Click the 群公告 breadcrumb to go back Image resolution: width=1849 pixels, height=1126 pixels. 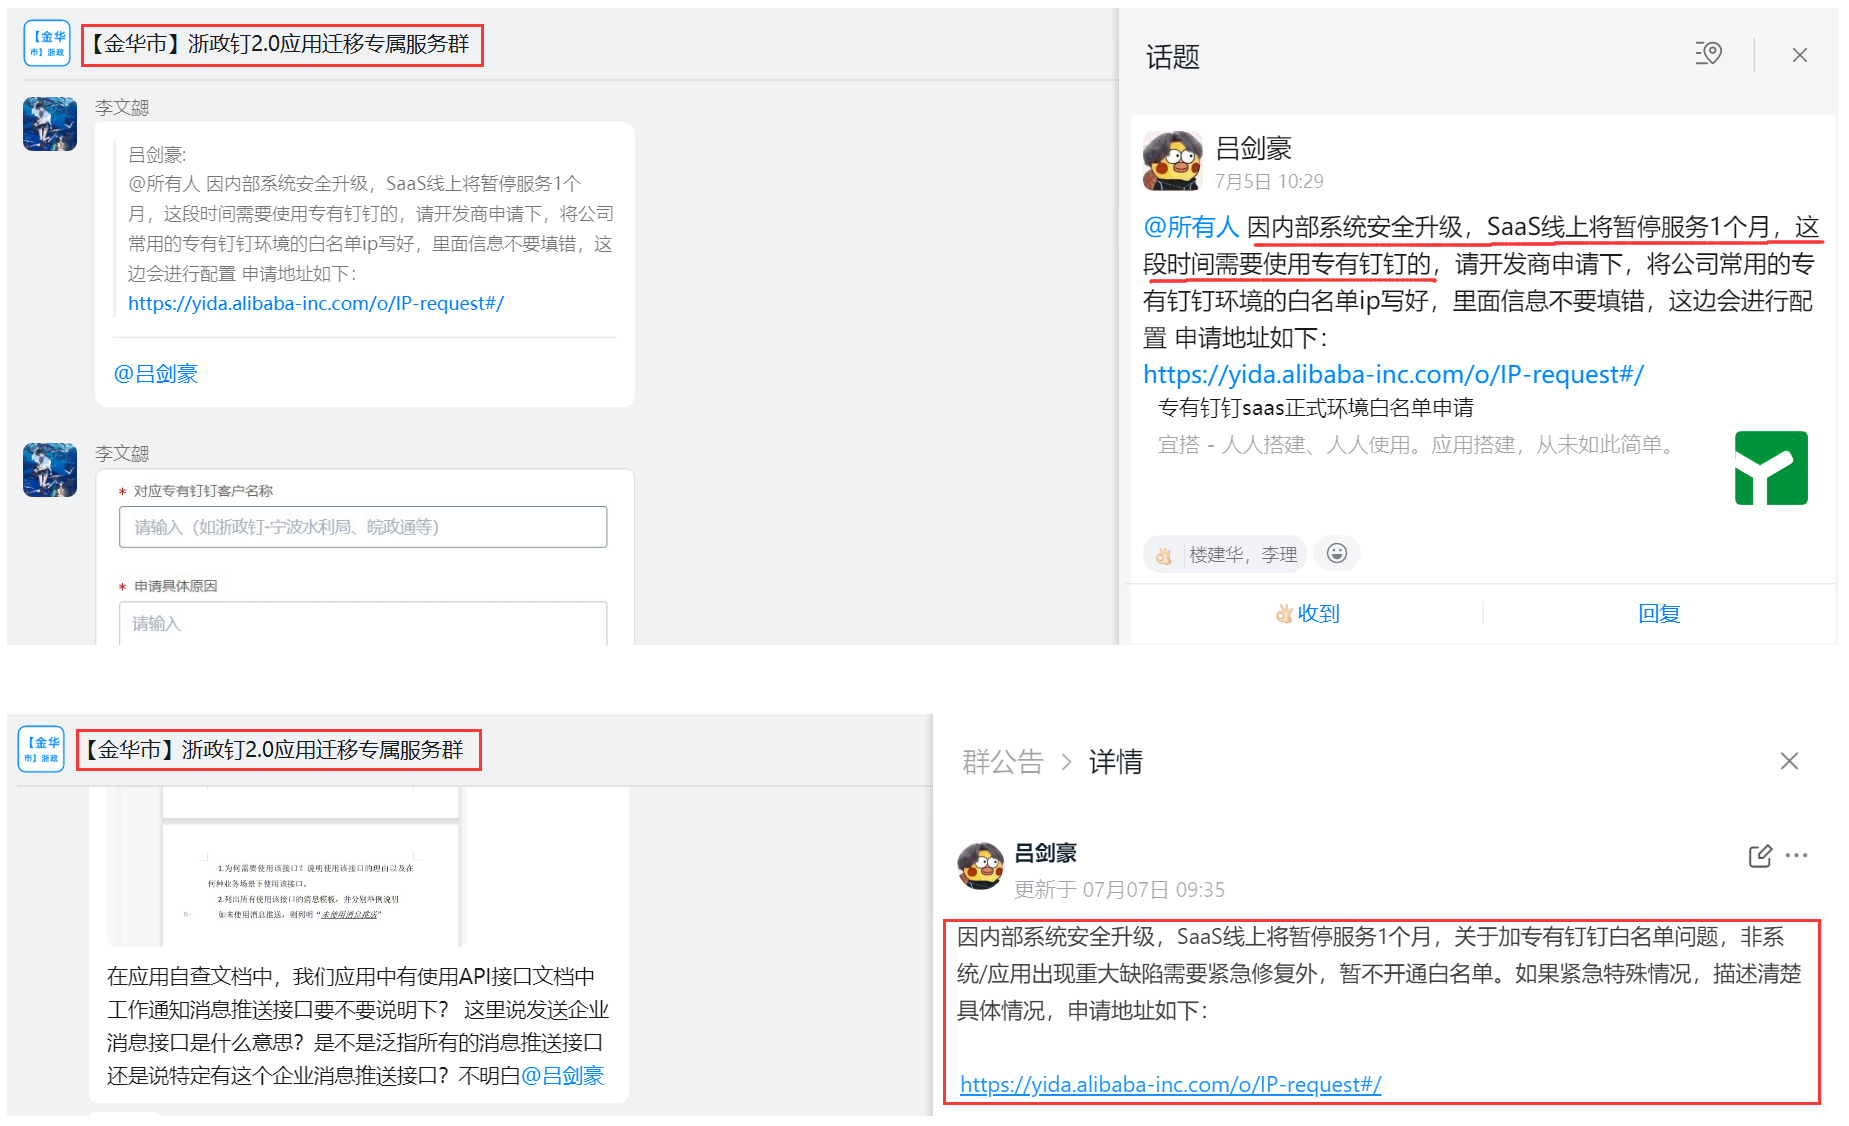pos(1003,762)
